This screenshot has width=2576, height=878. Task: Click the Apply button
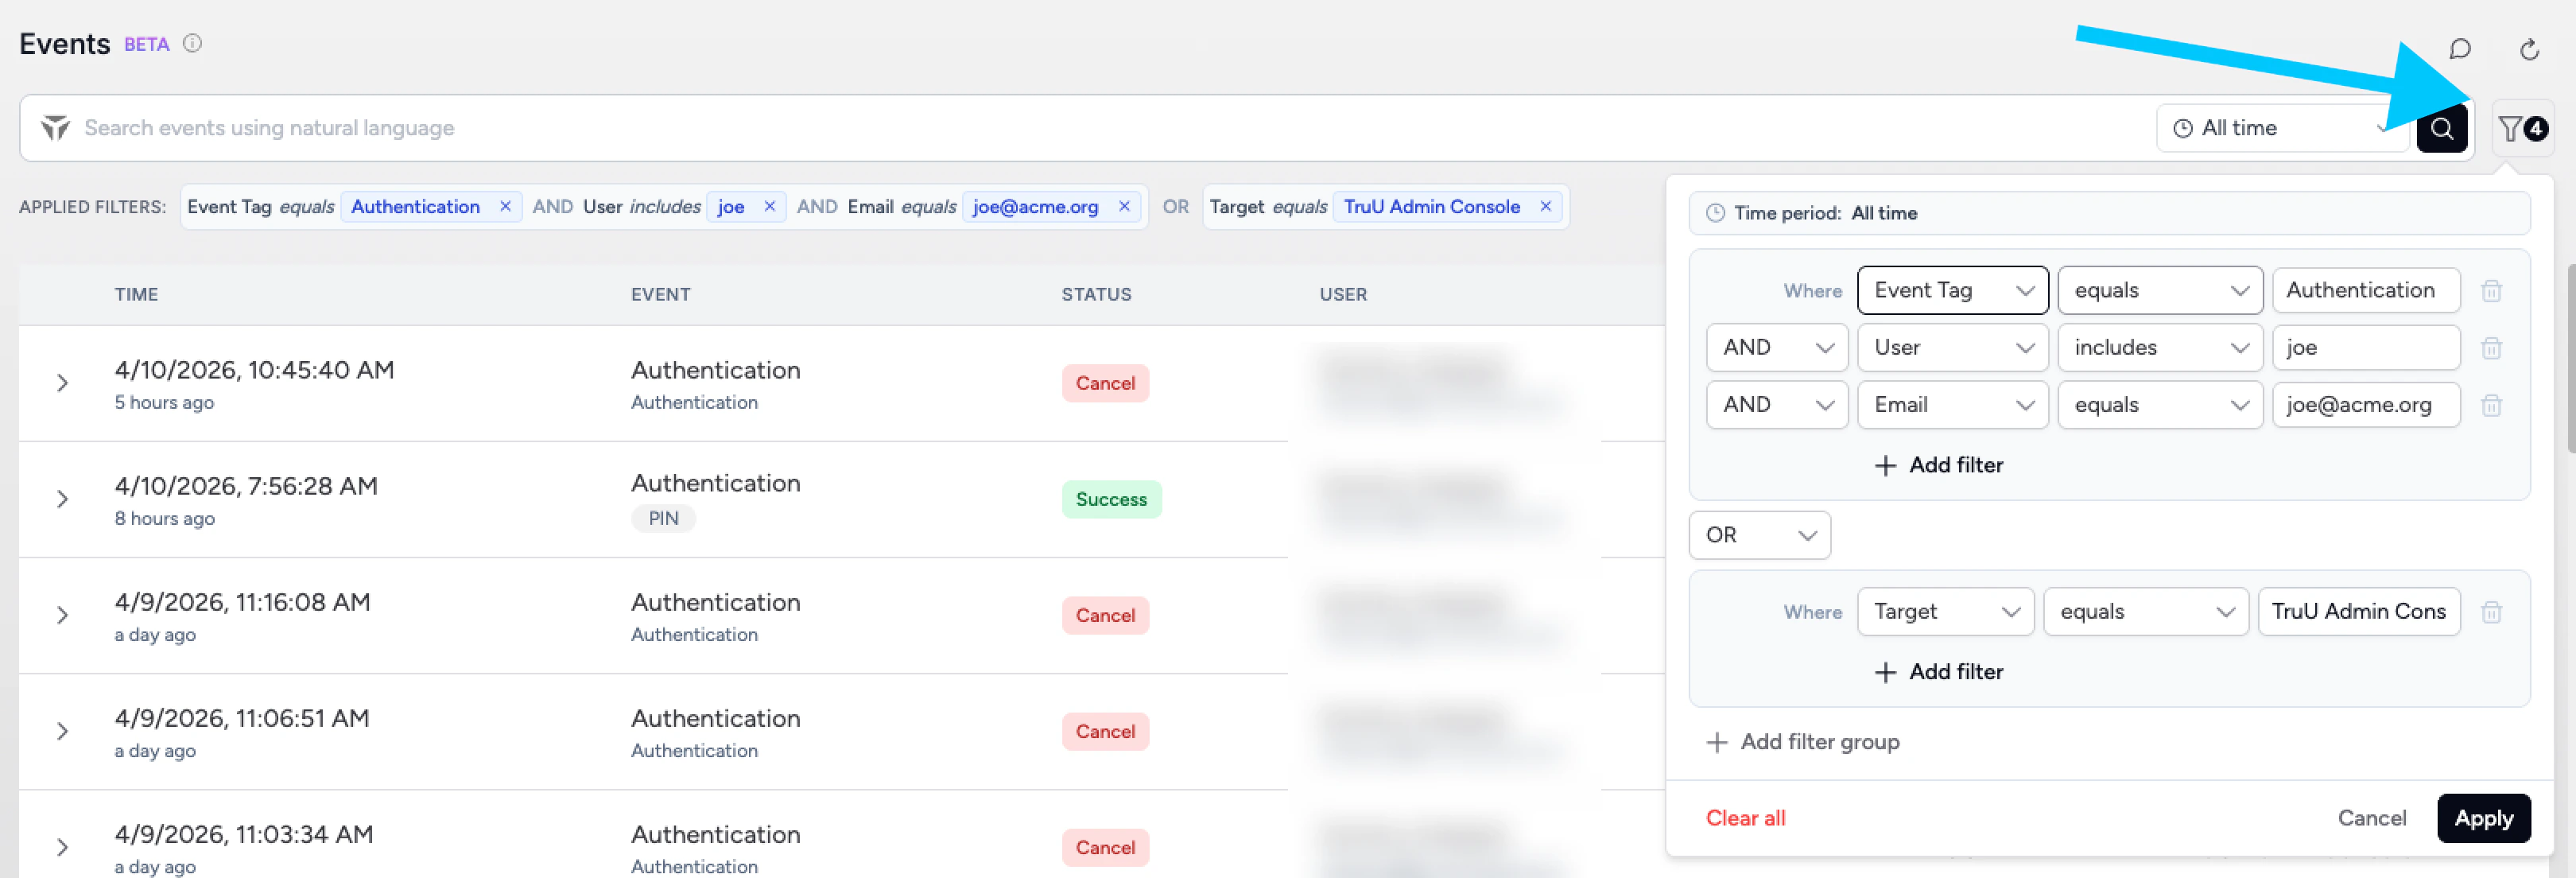(2482, 818)
